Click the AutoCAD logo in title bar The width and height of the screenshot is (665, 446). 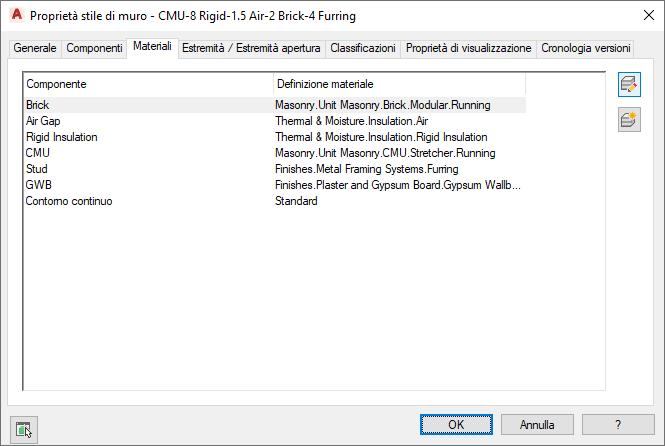click(x=15, y=16)
